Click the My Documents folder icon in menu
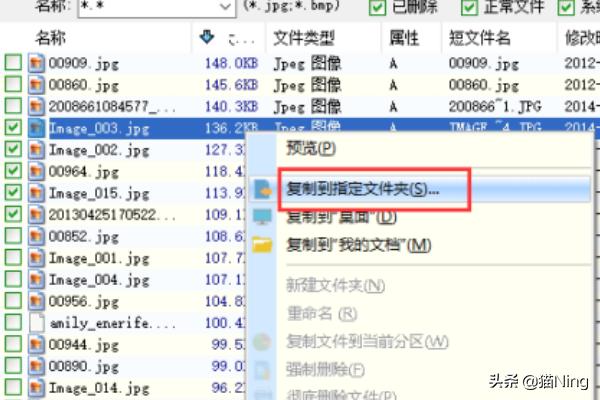This screenshot has height=400, width=600. click(x=263, y=245)
